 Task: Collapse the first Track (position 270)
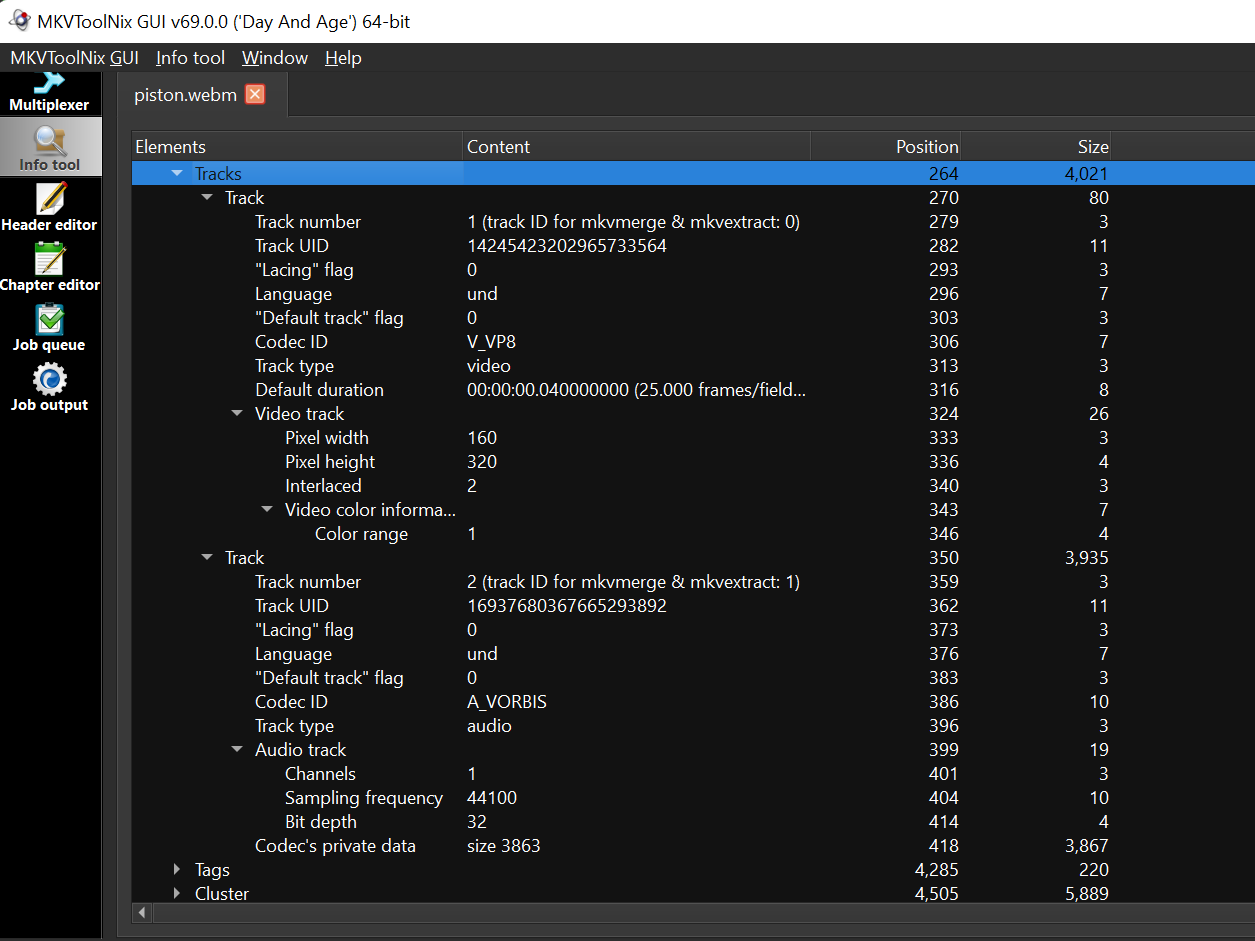[x=207, y=198]
